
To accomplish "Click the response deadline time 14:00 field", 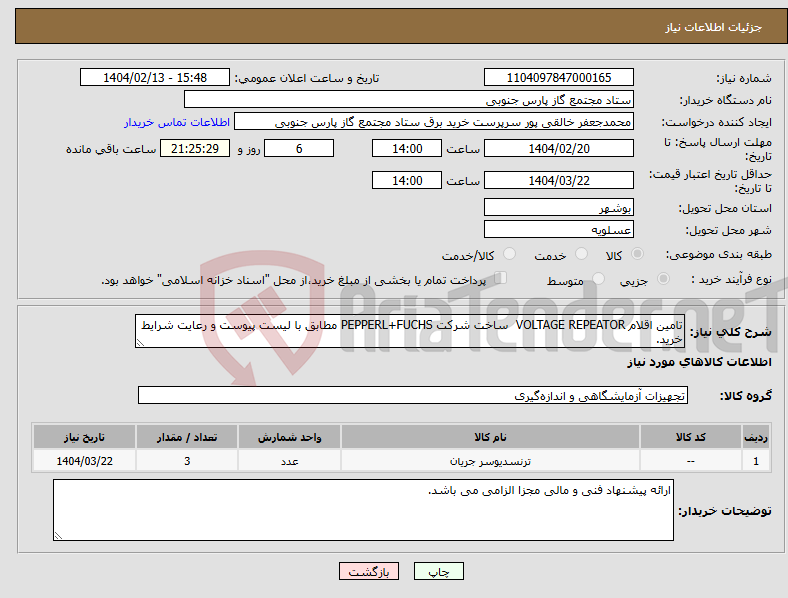I will [x=407, y=148].
